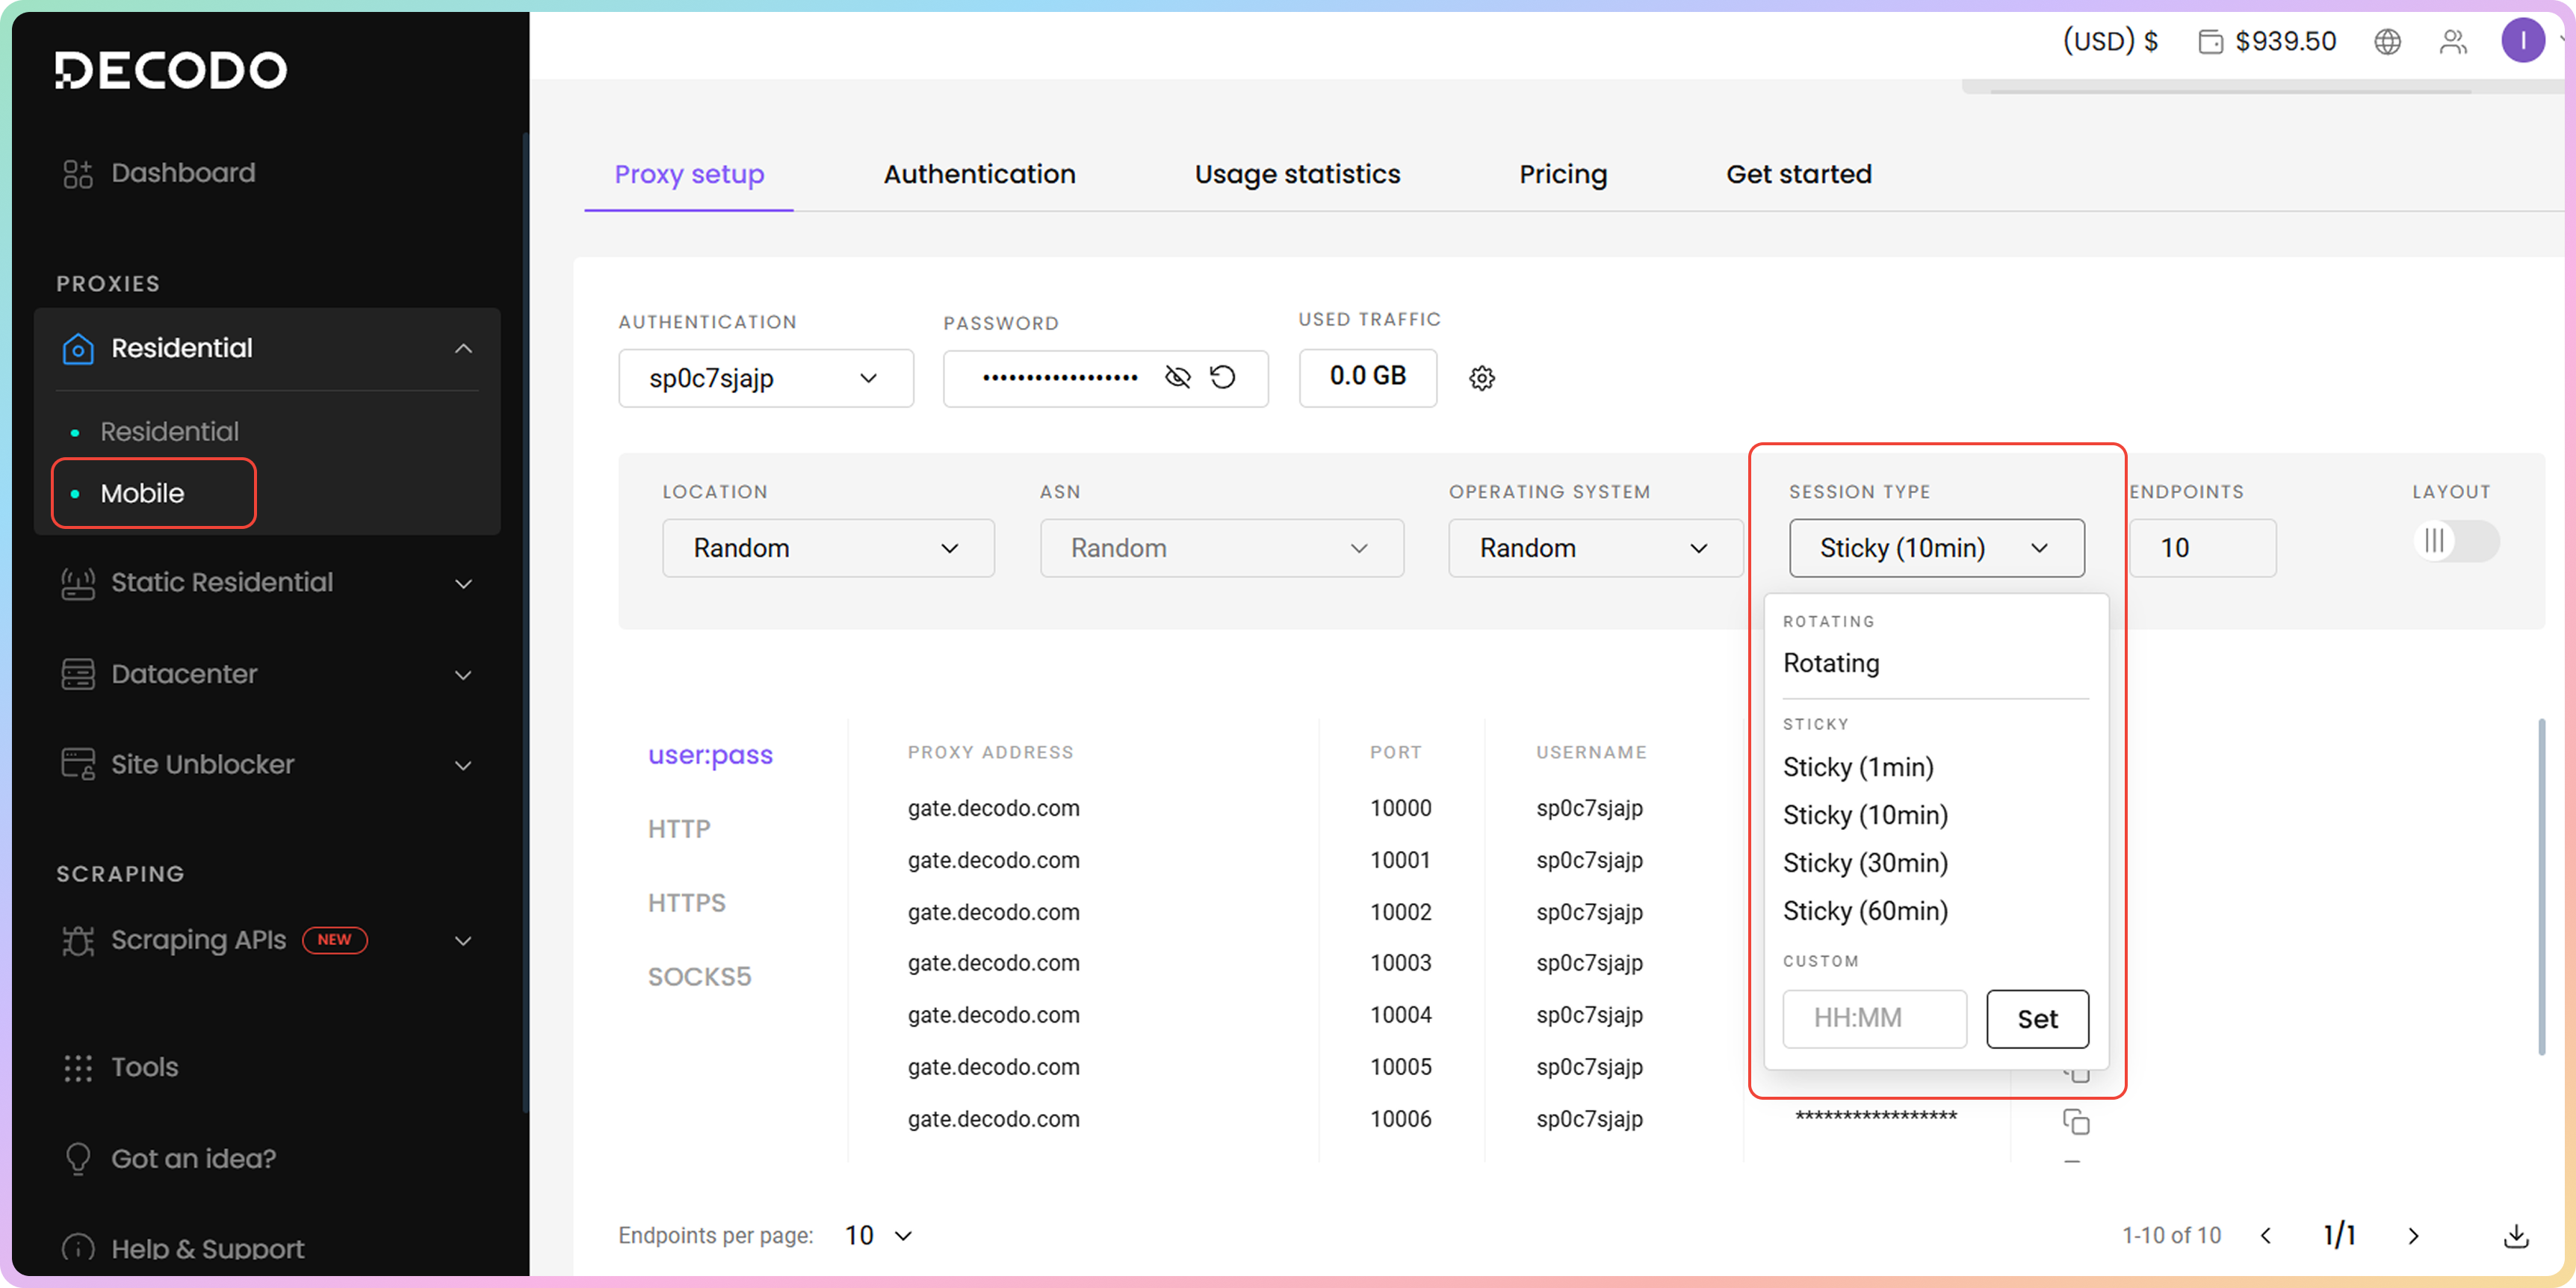
Task: Open the Location Random dropdown
Action: [827, 548]
